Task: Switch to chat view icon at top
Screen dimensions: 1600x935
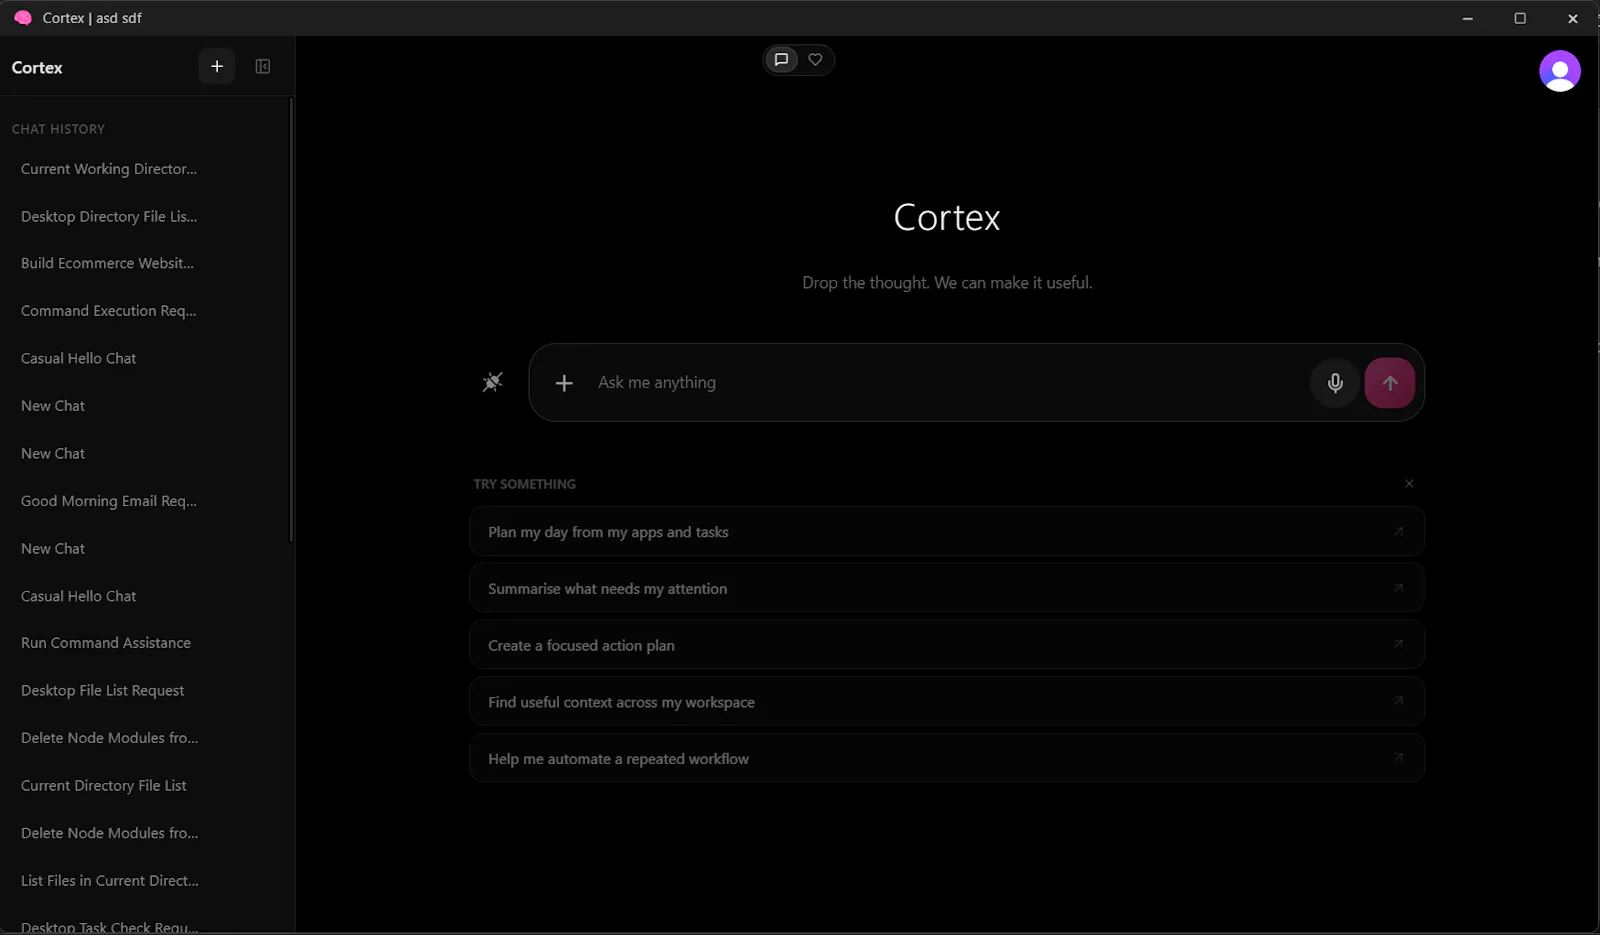Action: coord(782,60)
